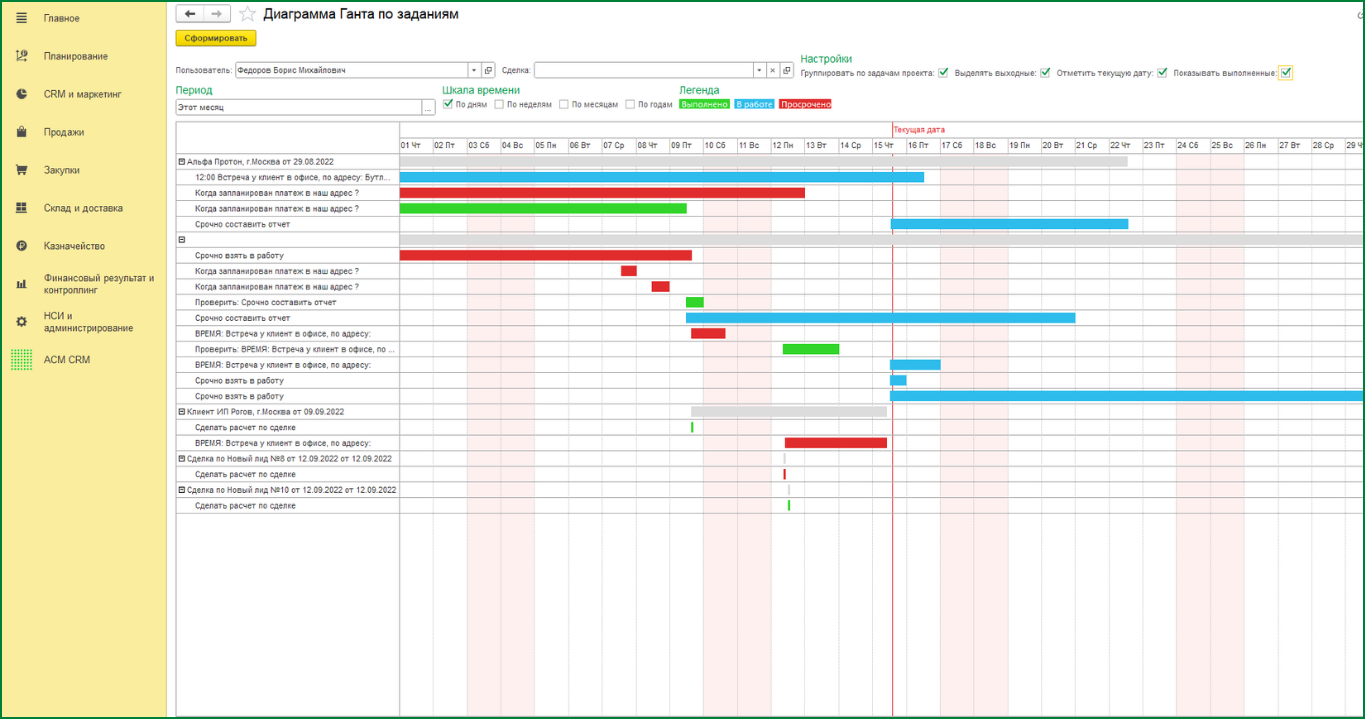This screenshot has height=719, width=1365.
Task: Collapse the Альфа Протон project group
Action: pos(182,161)
